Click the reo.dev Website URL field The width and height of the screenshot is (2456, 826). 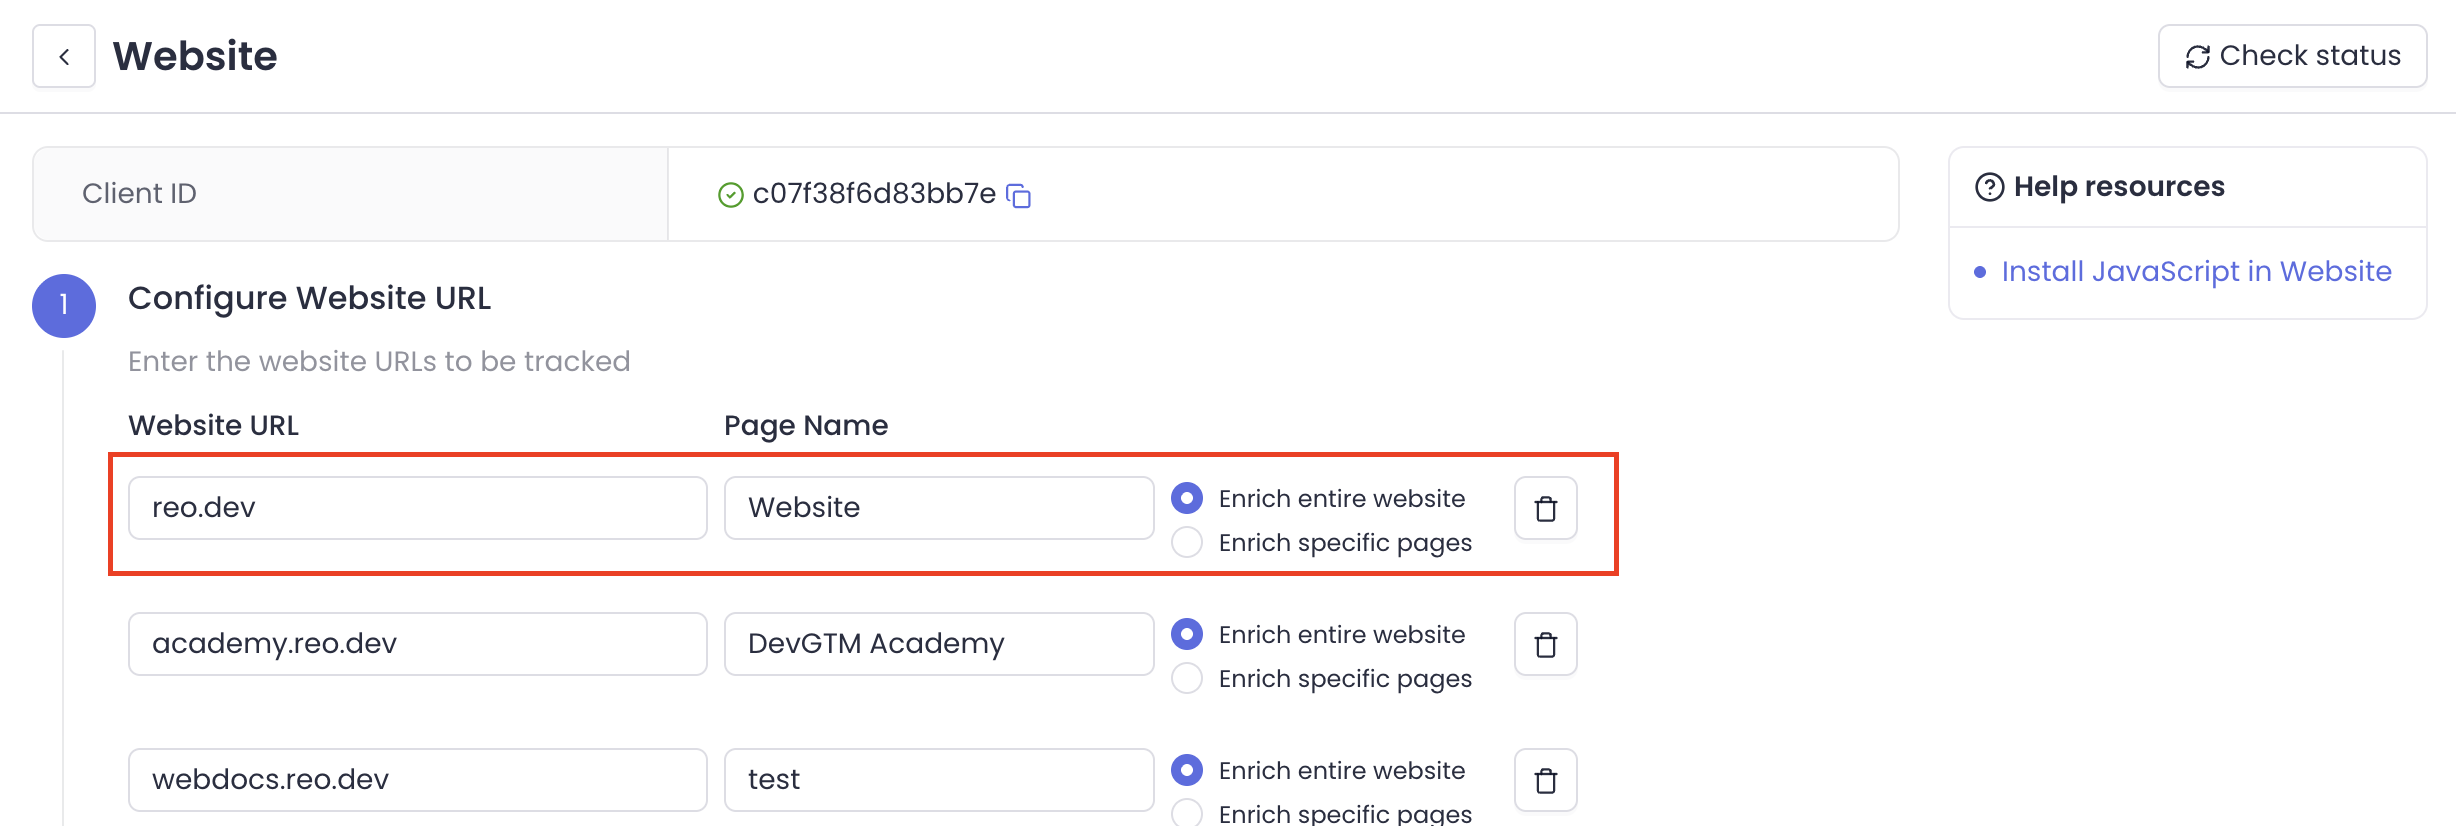click(417, 508)
